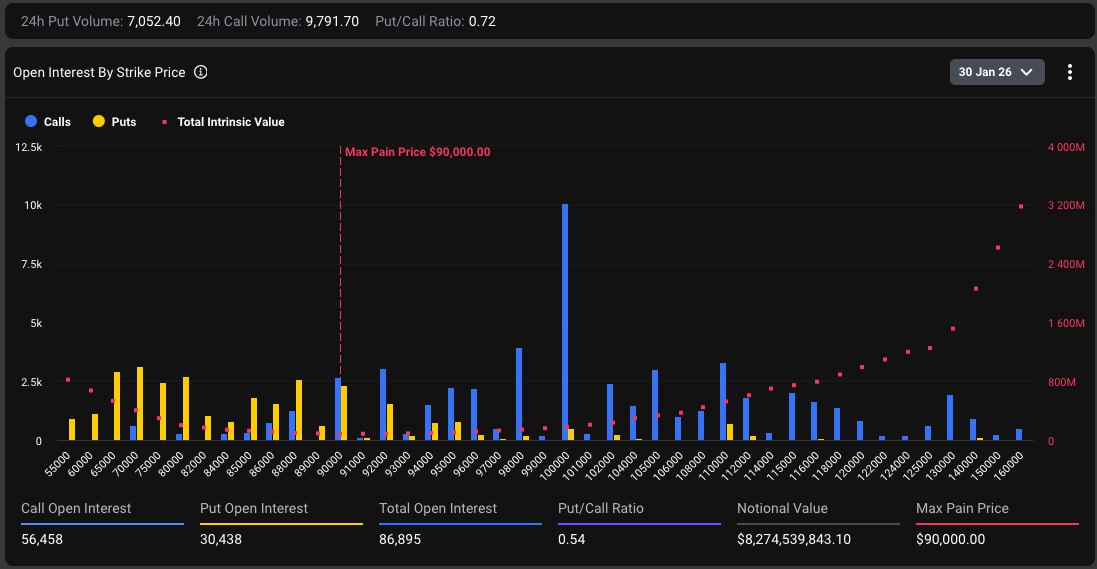The height and width of the screenshot is (569, 1097).
Task: Click the info icon beside Open Interest title
Action: (x=201, y=72)
